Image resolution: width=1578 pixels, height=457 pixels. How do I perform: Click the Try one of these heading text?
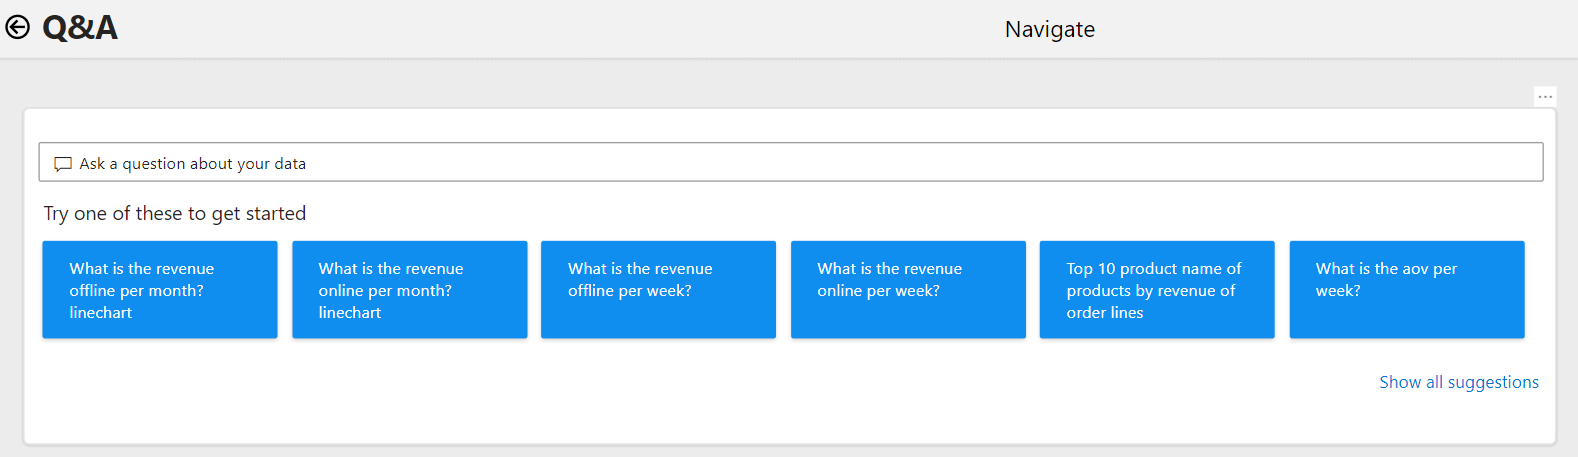[175, 213]
